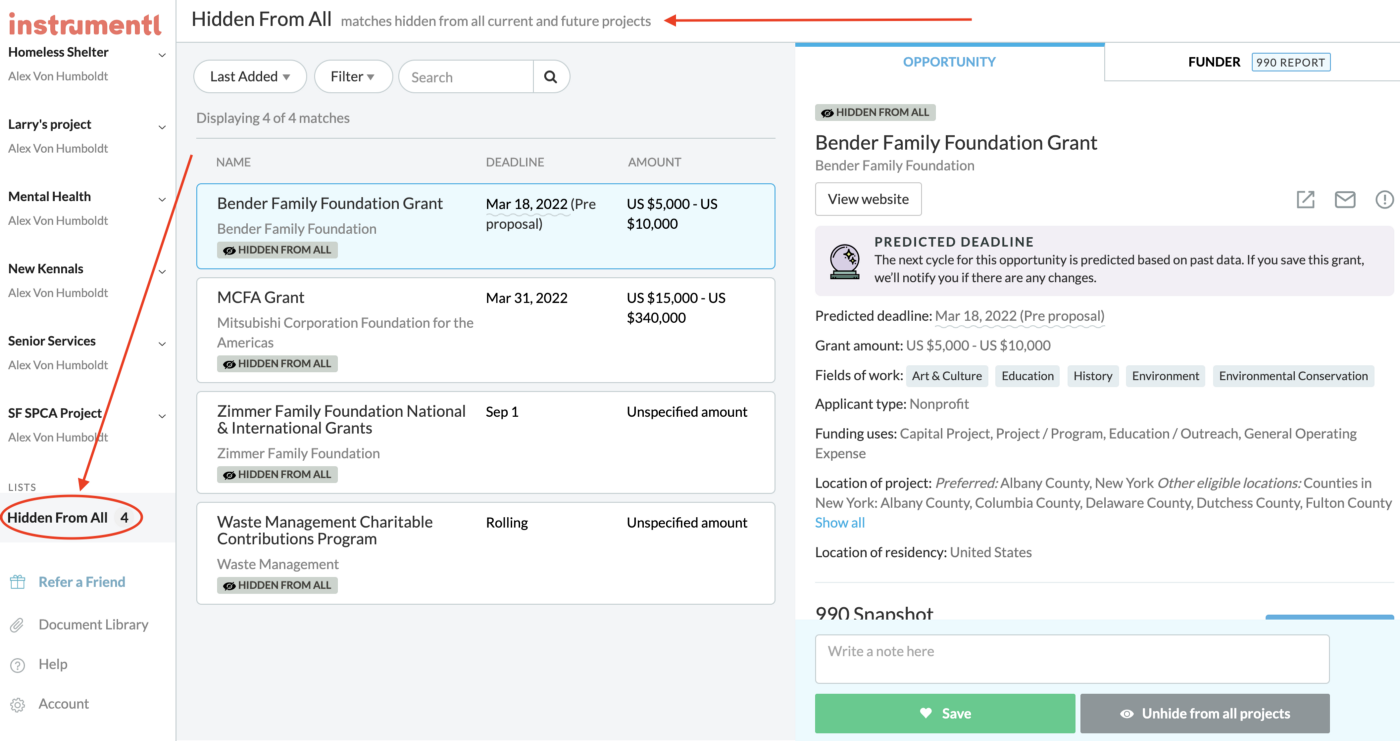Open the New Kennals project

[46, 268]
